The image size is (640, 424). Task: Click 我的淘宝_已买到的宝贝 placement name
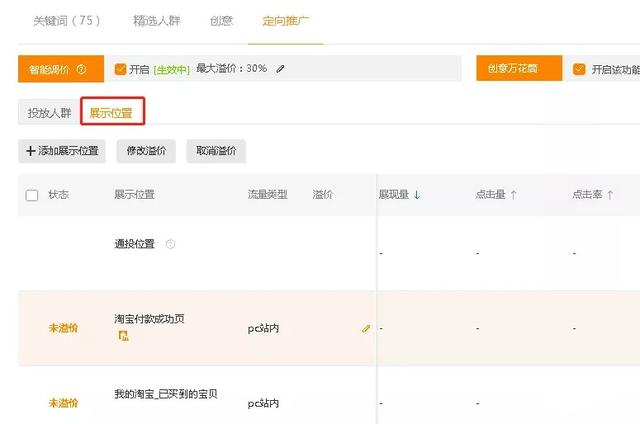click(166, 394)
